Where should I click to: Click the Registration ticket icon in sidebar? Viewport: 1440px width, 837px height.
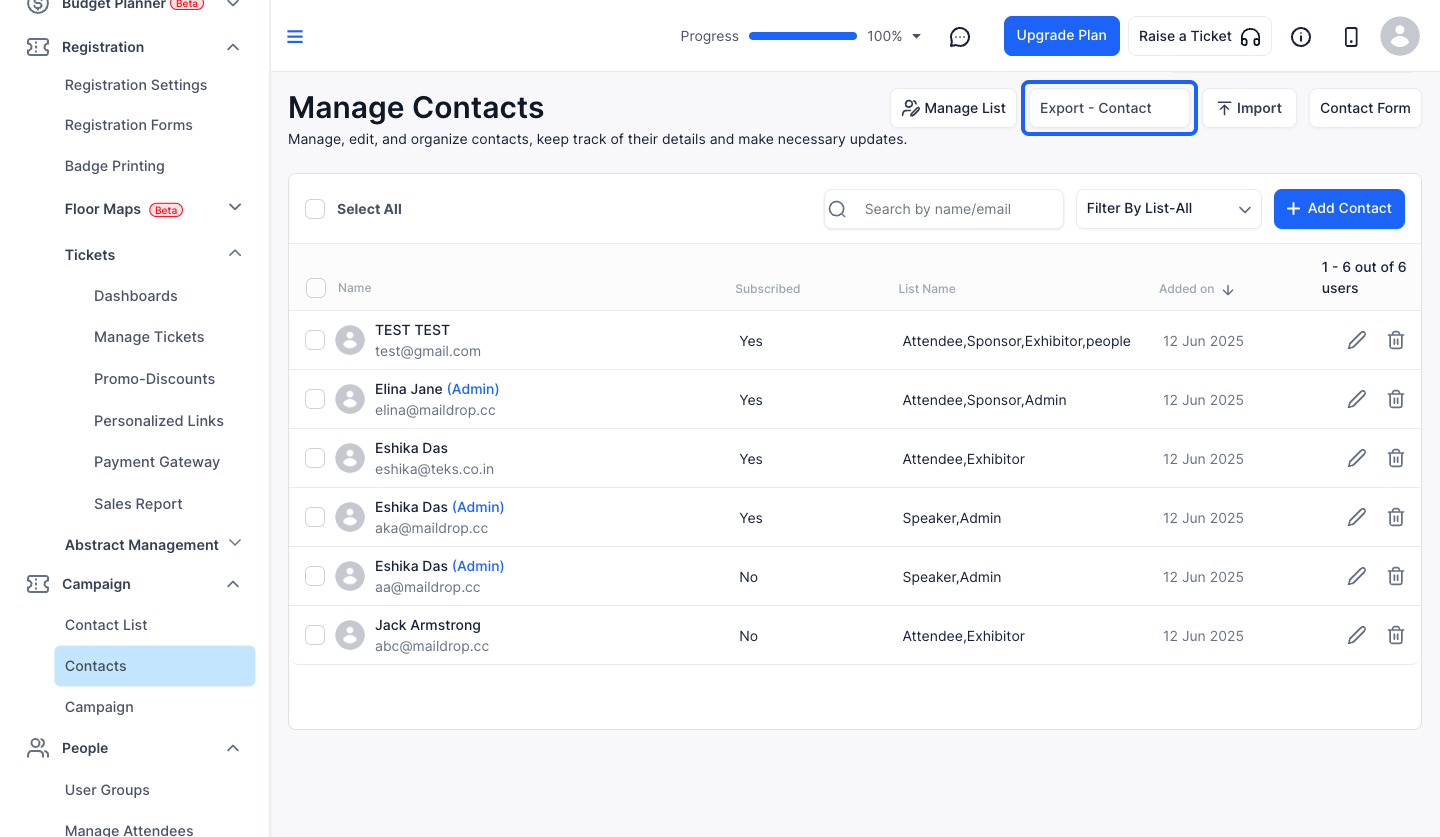click(38, 47)
